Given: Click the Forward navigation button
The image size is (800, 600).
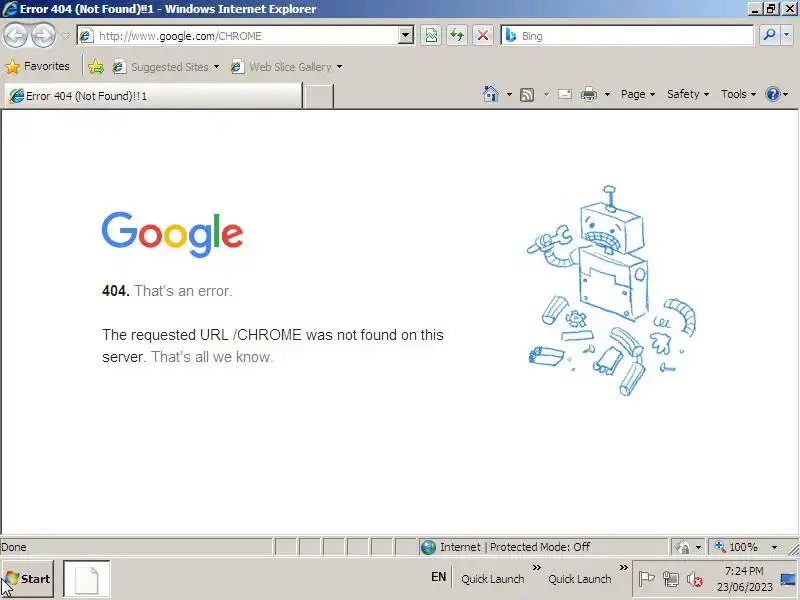Looking at the screenshot, I should tap(43, 36).
